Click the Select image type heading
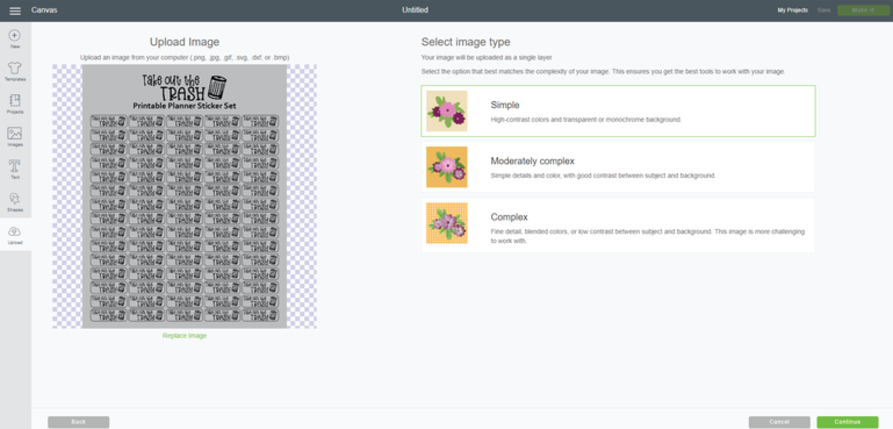 (x=466, y=42)
